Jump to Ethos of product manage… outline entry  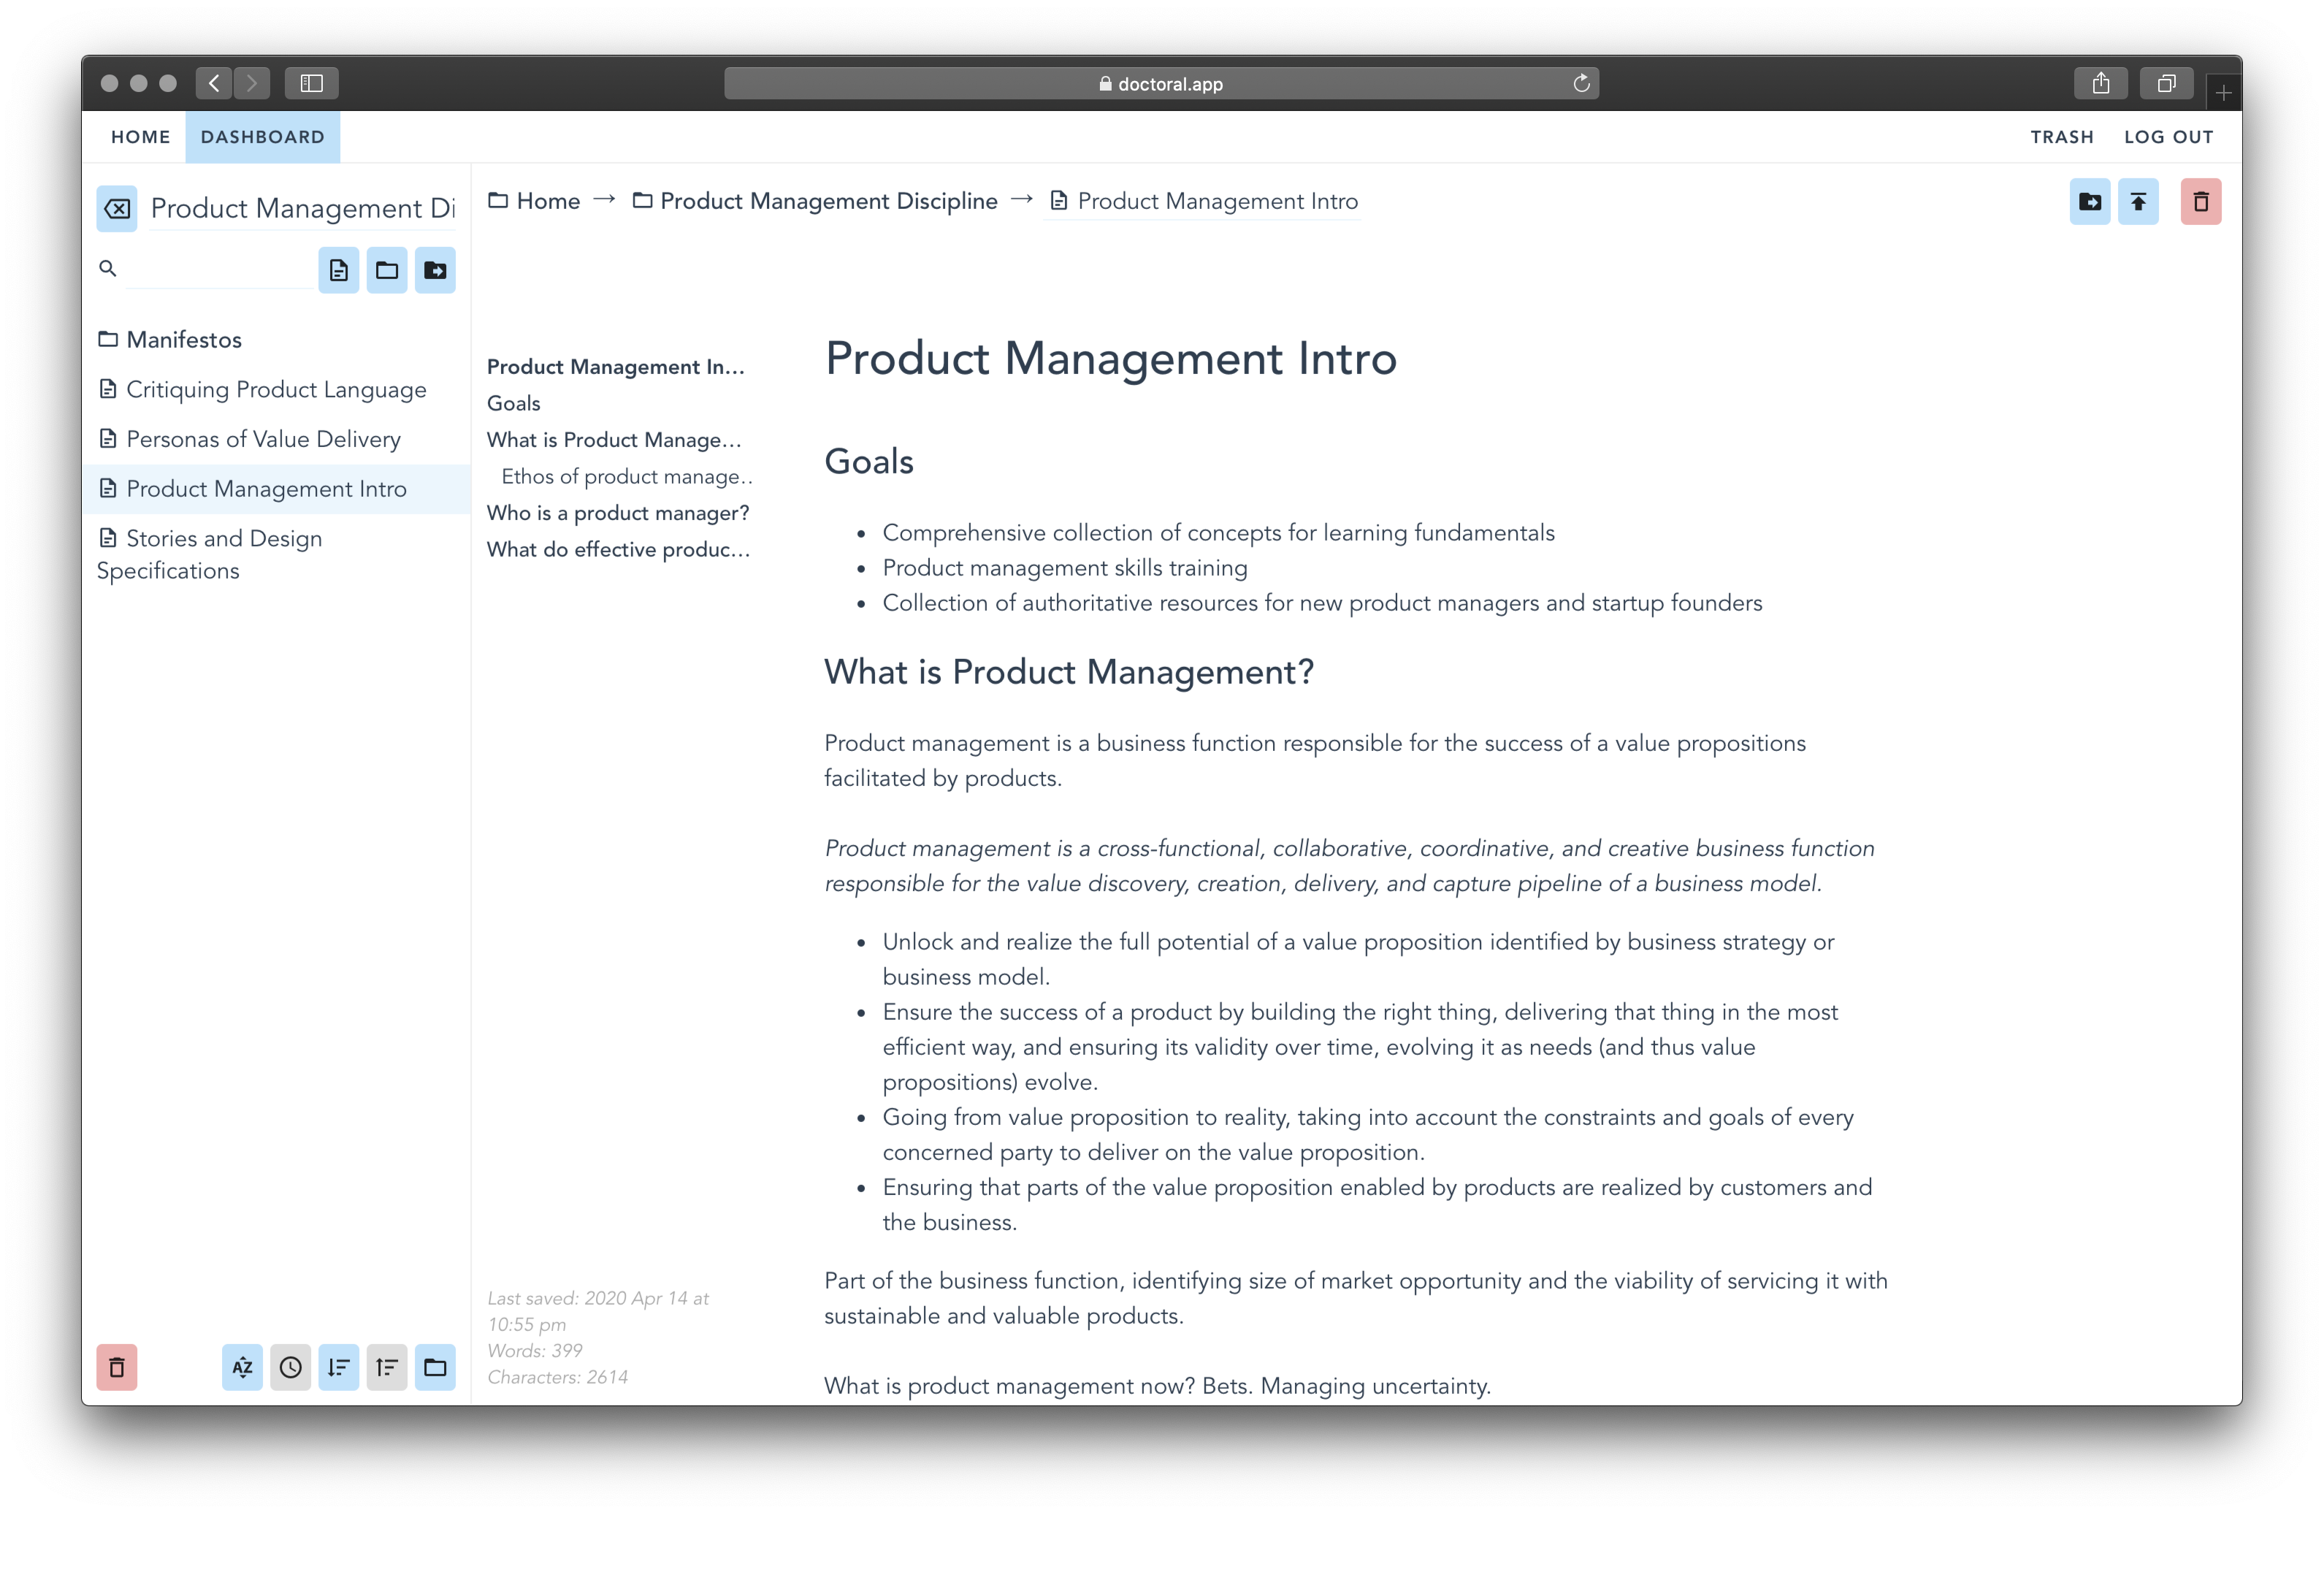pos(627,477)
